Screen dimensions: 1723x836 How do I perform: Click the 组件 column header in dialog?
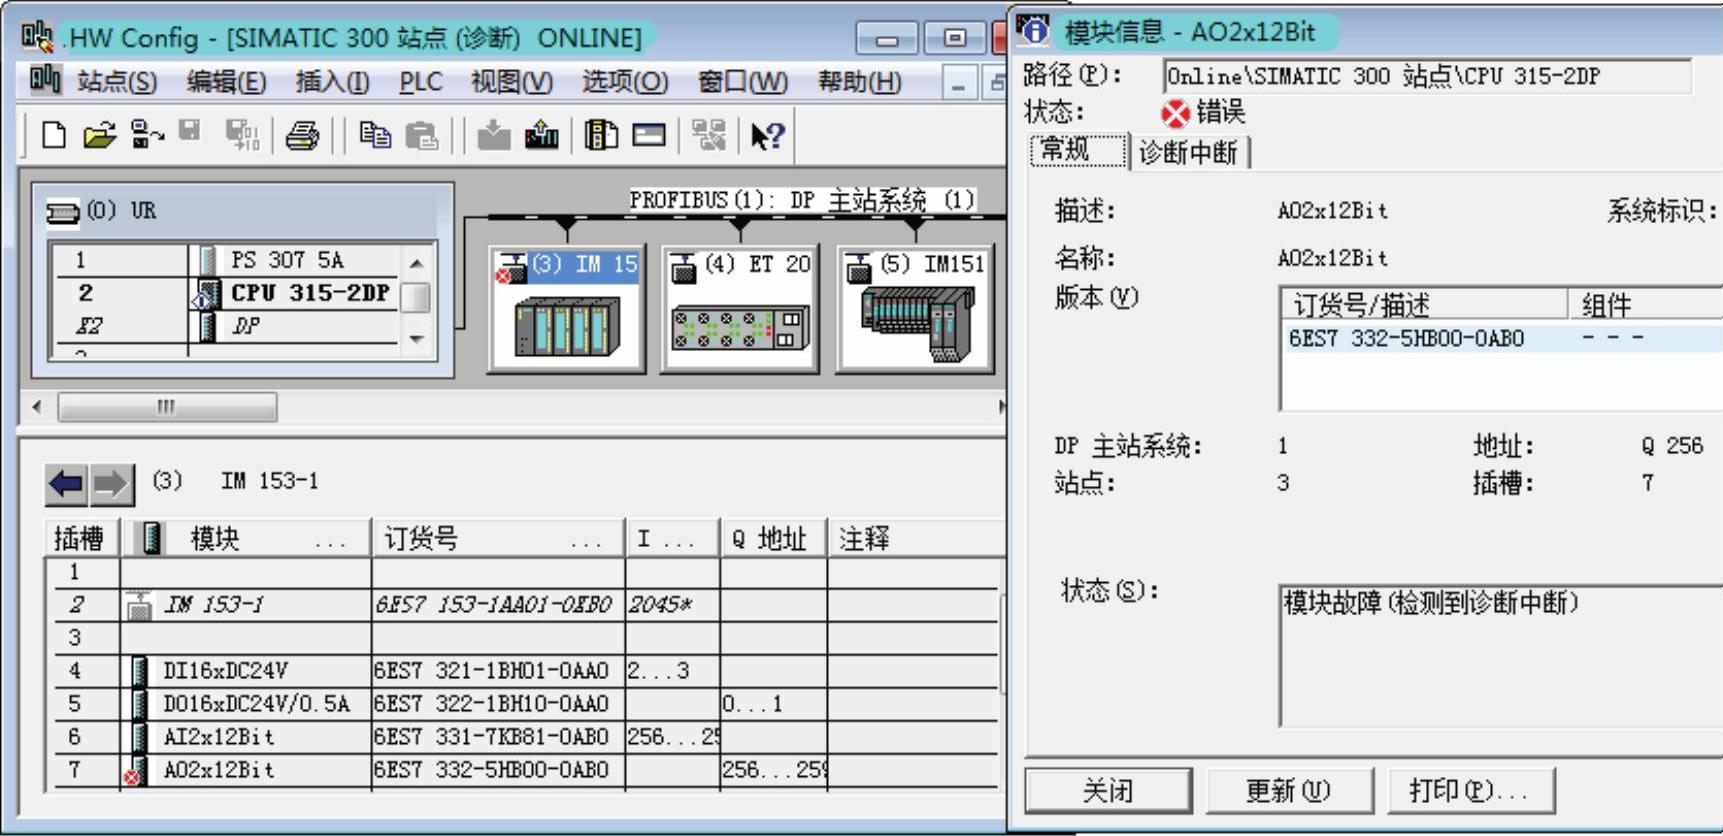pos(1646,304)
